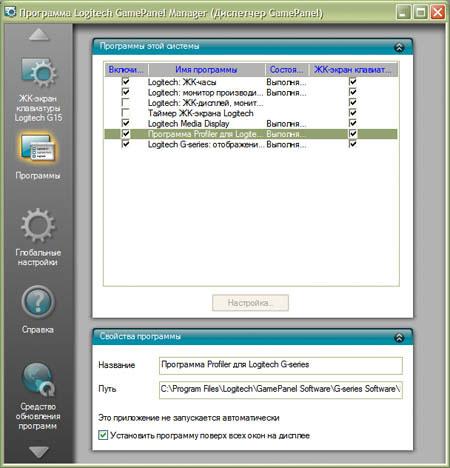Click the Название text field
The image size is (450, 468).
click(281, 365)
